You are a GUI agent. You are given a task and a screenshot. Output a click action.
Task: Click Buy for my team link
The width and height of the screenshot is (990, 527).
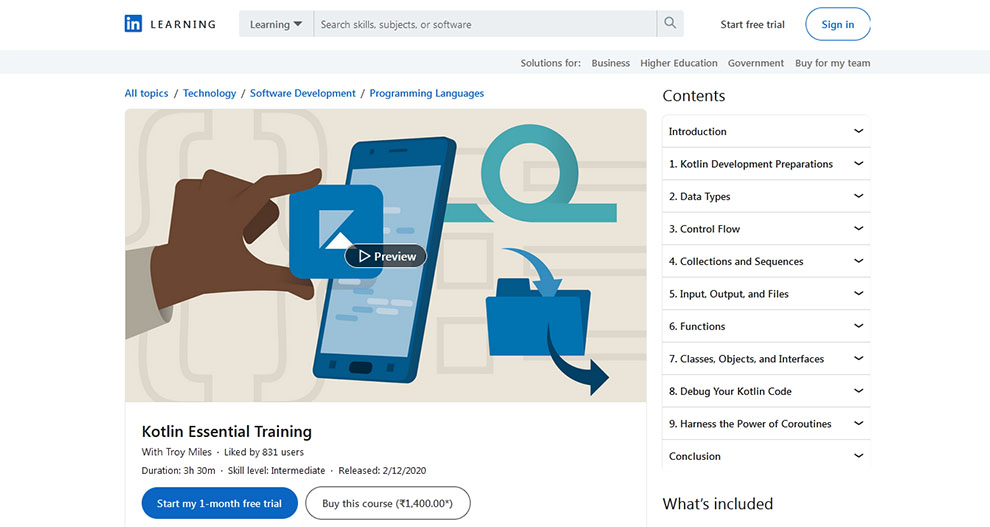tap(832, 63)
